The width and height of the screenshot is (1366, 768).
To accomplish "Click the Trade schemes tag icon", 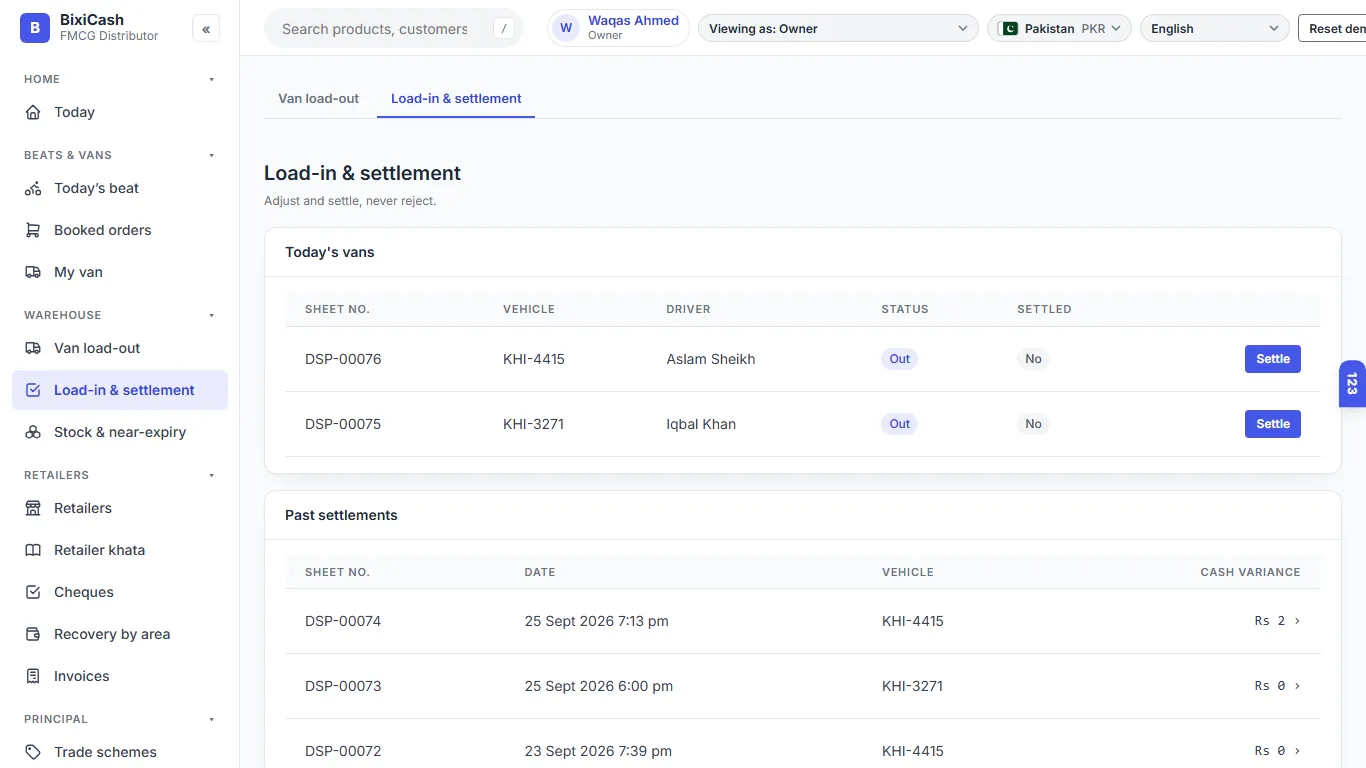I will coord(33,752).
